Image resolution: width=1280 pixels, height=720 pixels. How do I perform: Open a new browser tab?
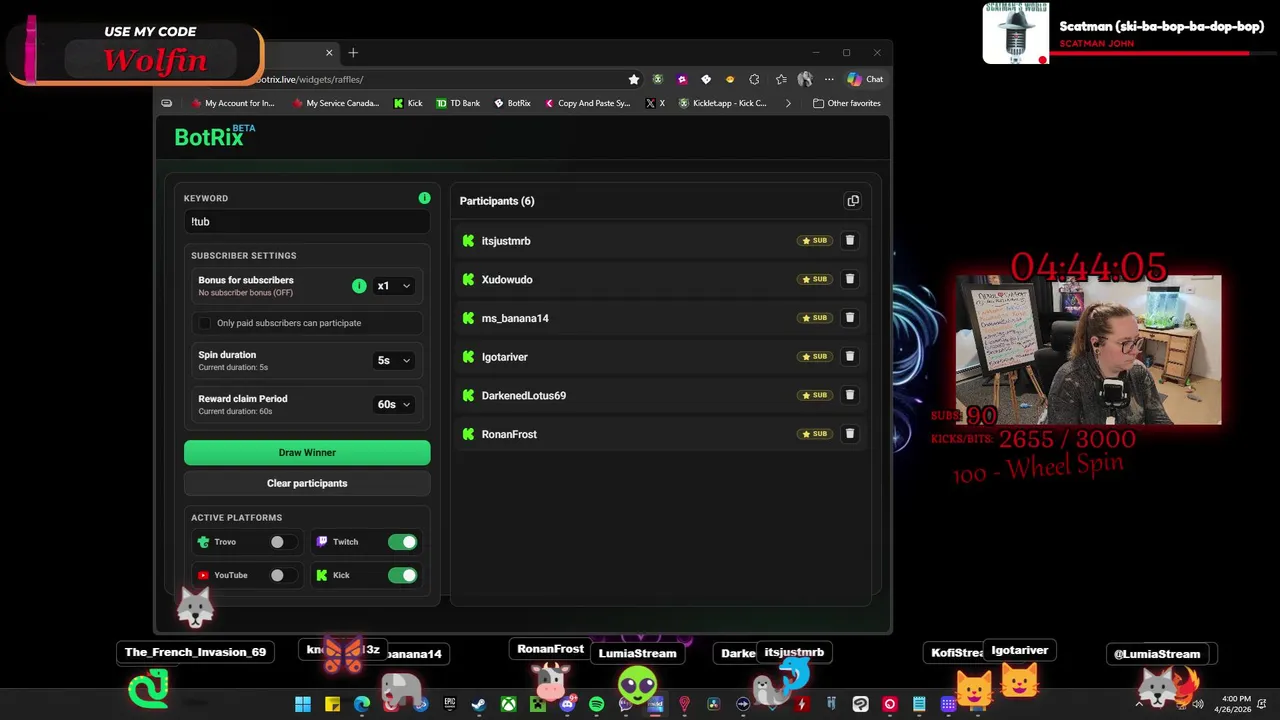(353, 53)
